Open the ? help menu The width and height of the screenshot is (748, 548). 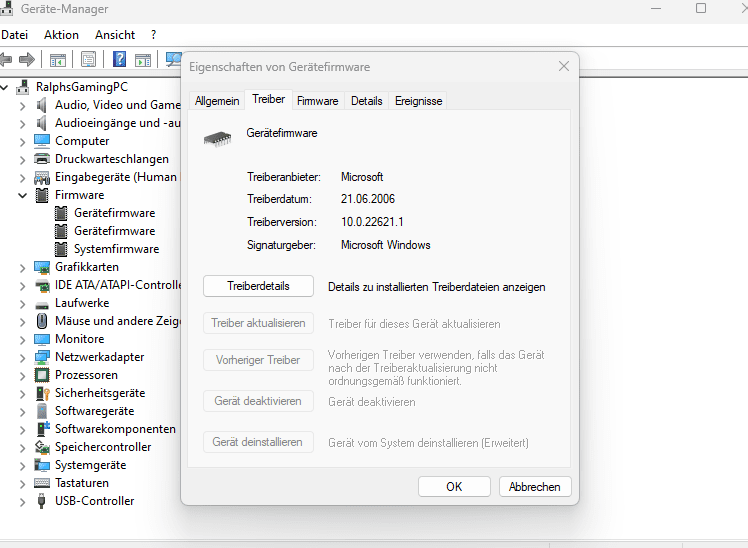click(x=153, y=35)
